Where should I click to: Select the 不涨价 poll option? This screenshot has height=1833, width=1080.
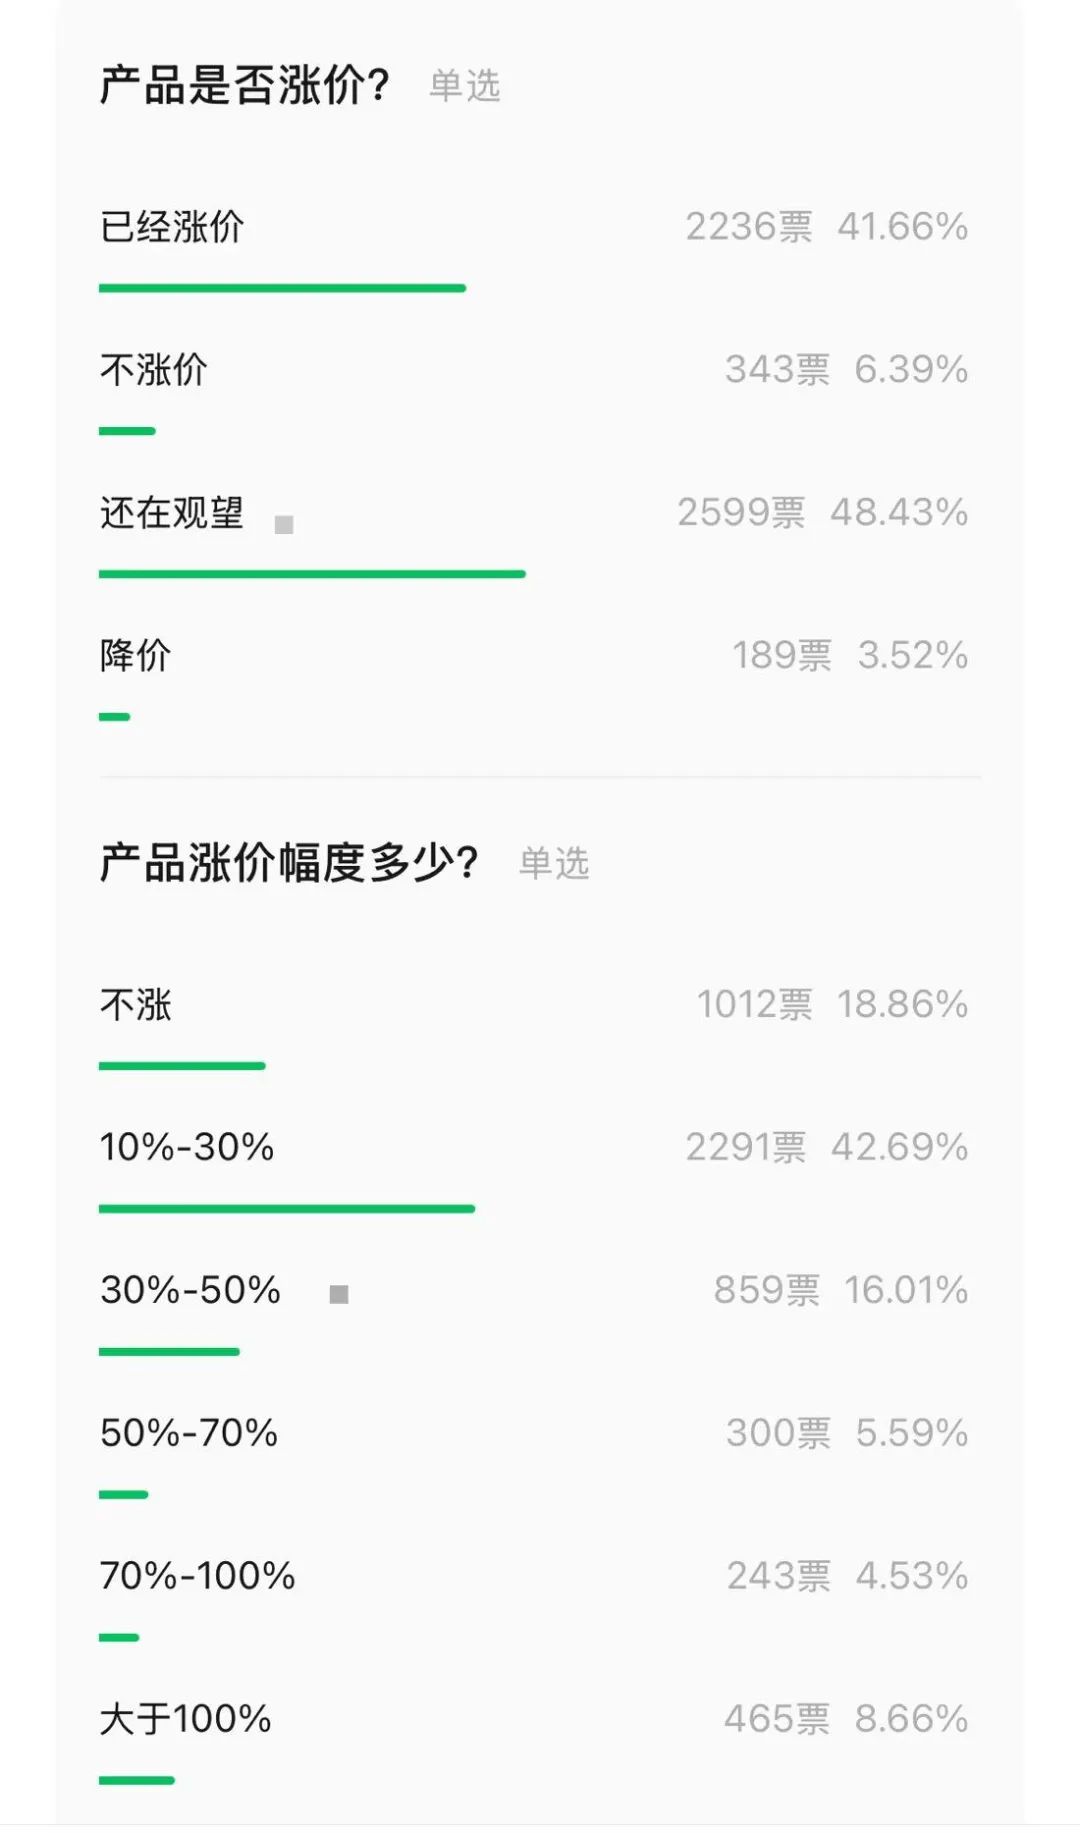154,370
